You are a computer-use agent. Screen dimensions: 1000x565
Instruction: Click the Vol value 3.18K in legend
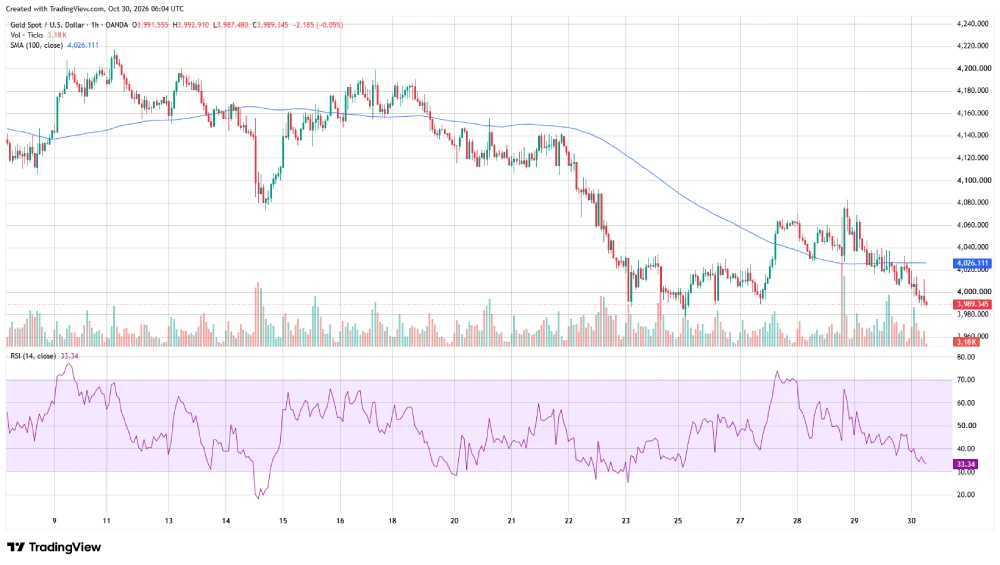coord(57,35)
